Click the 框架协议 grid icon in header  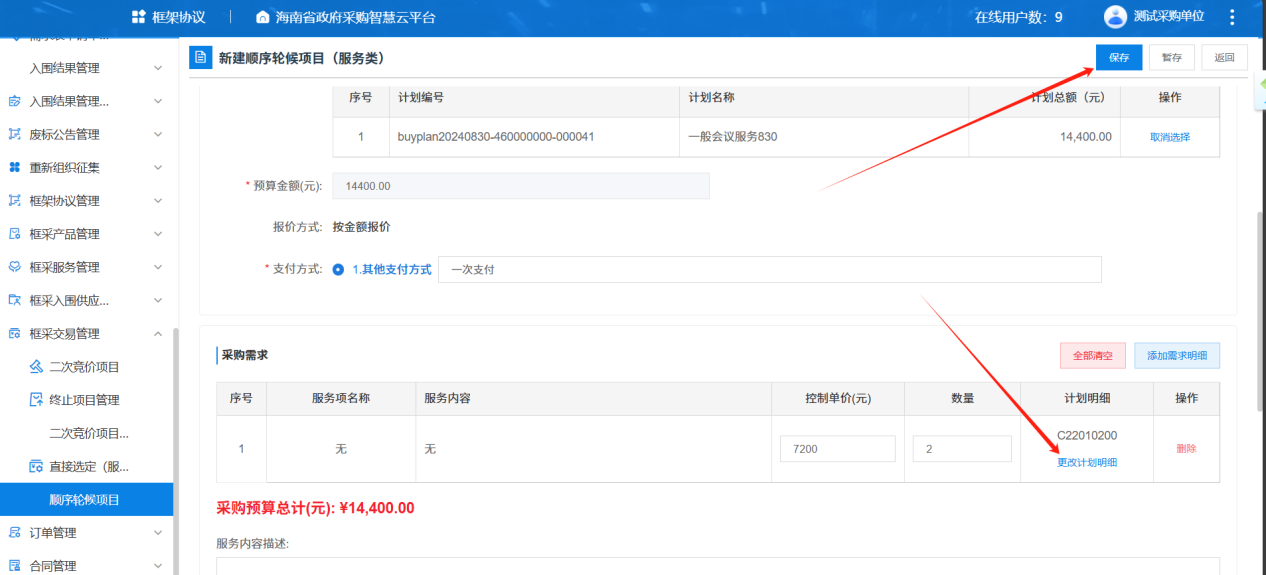tap(138, 17)
